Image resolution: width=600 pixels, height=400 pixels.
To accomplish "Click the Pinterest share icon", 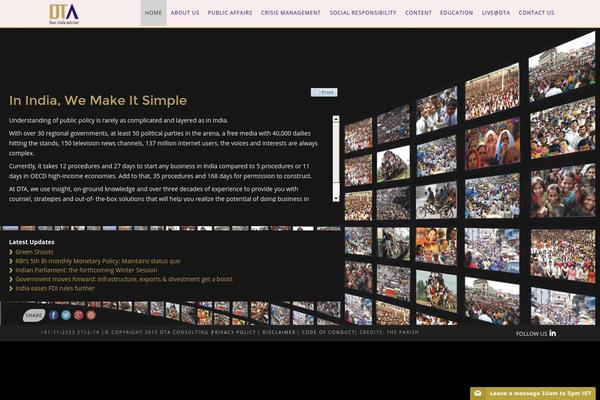I will tap(91, 315).
